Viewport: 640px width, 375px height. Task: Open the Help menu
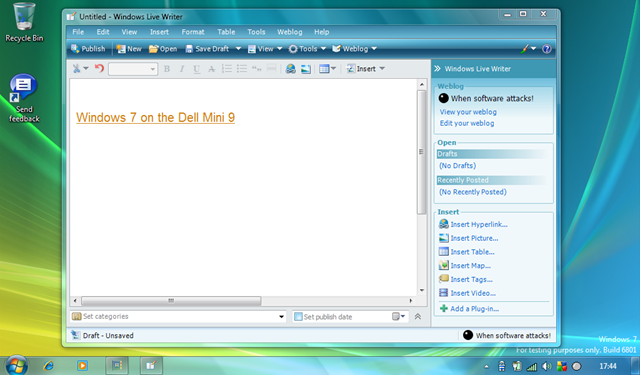322,32
